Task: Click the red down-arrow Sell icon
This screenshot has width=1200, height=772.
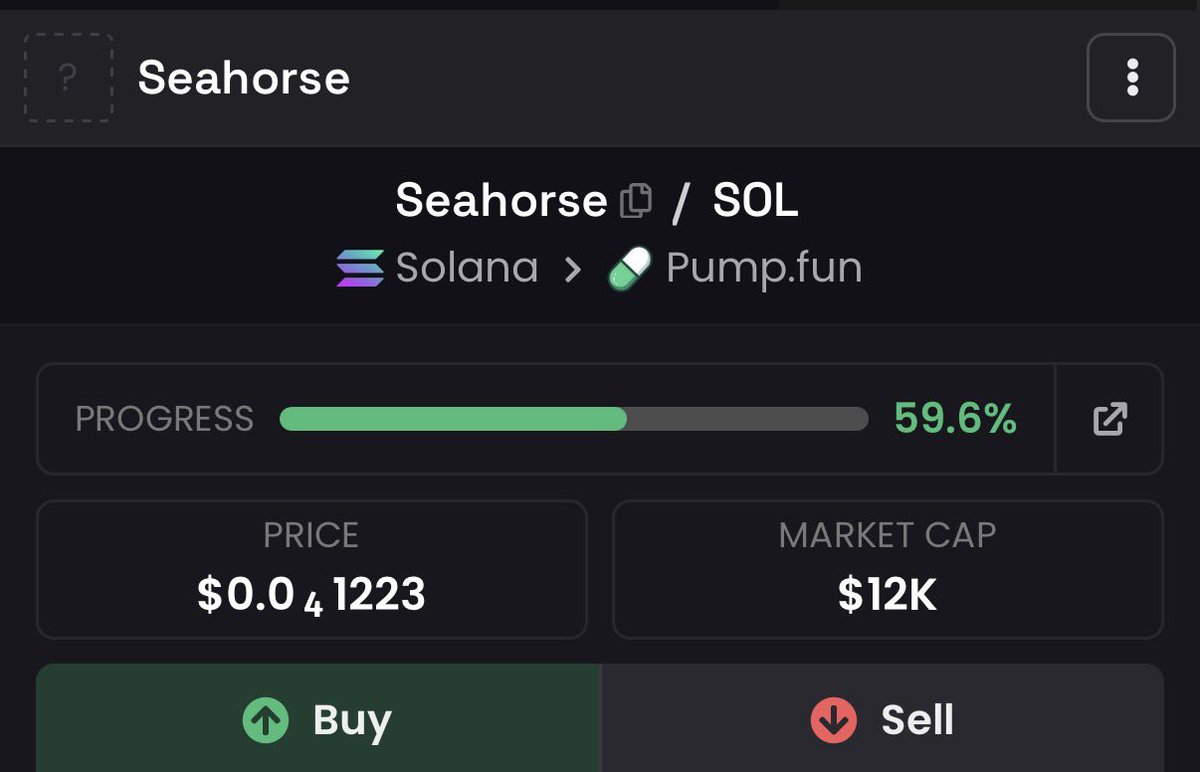Action: (834, 720)
